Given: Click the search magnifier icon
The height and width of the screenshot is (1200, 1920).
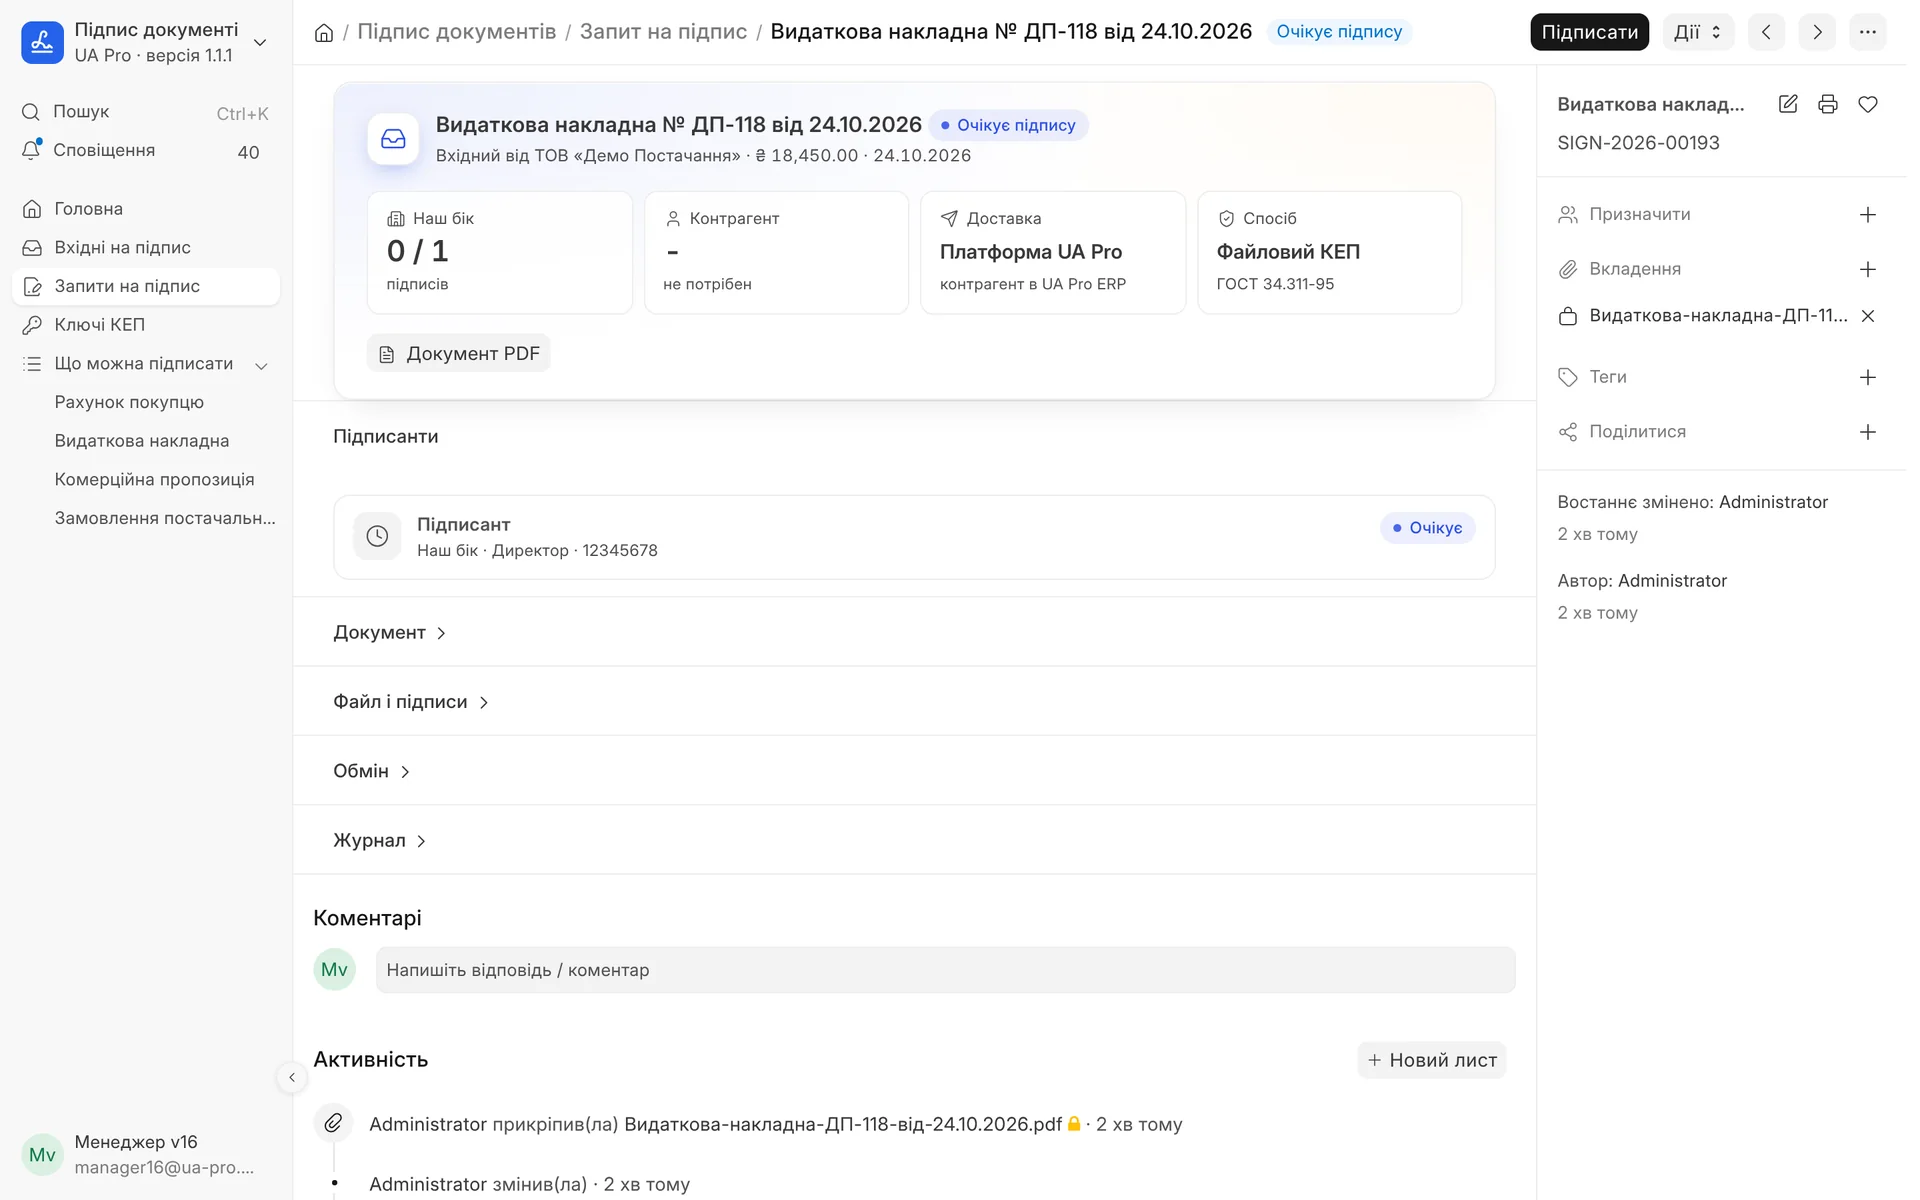Looking at the screenshot, I should (x=31, y=112).
